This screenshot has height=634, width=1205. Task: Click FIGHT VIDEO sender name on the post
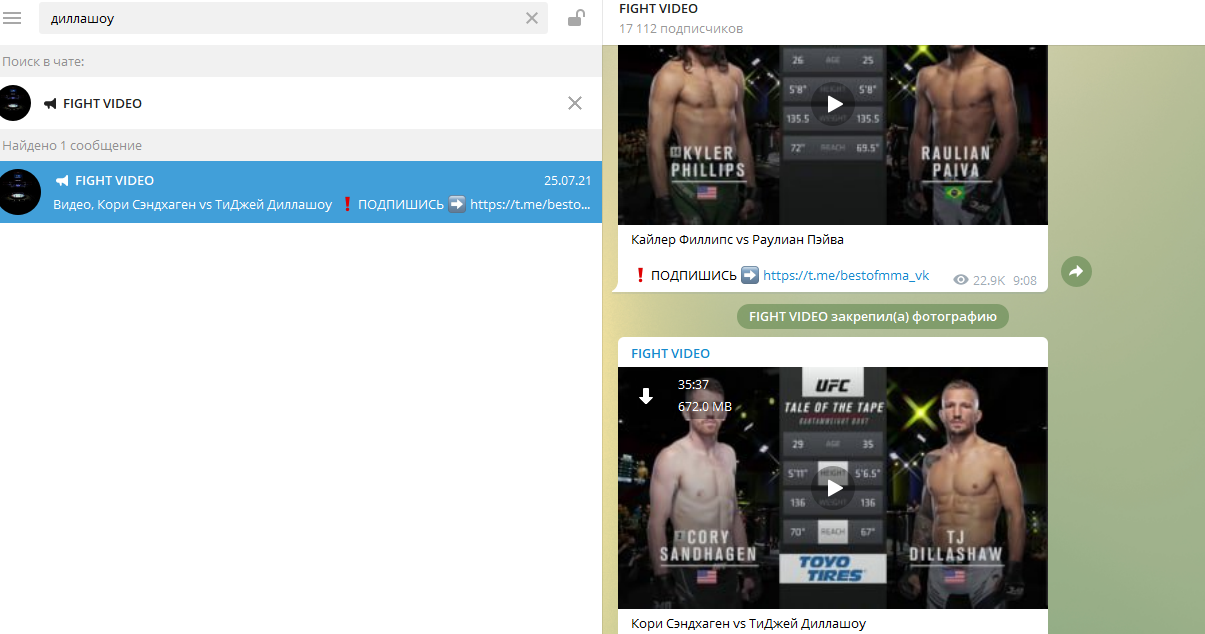point(670,354)
